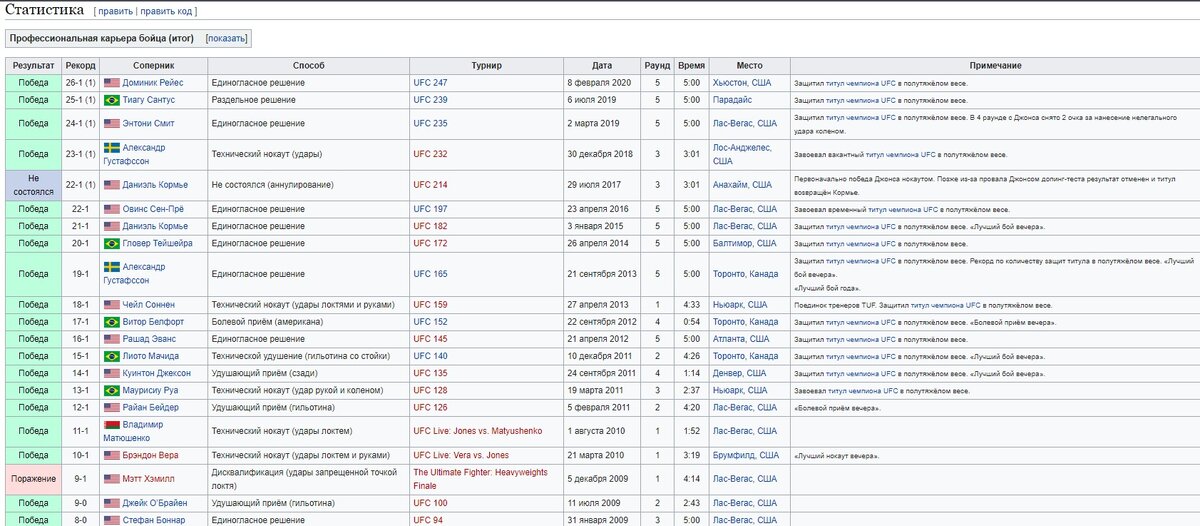The height and width of the screenshot is (526, 1200).
Task: Click the править код link
Action: (x=167, y=11)
